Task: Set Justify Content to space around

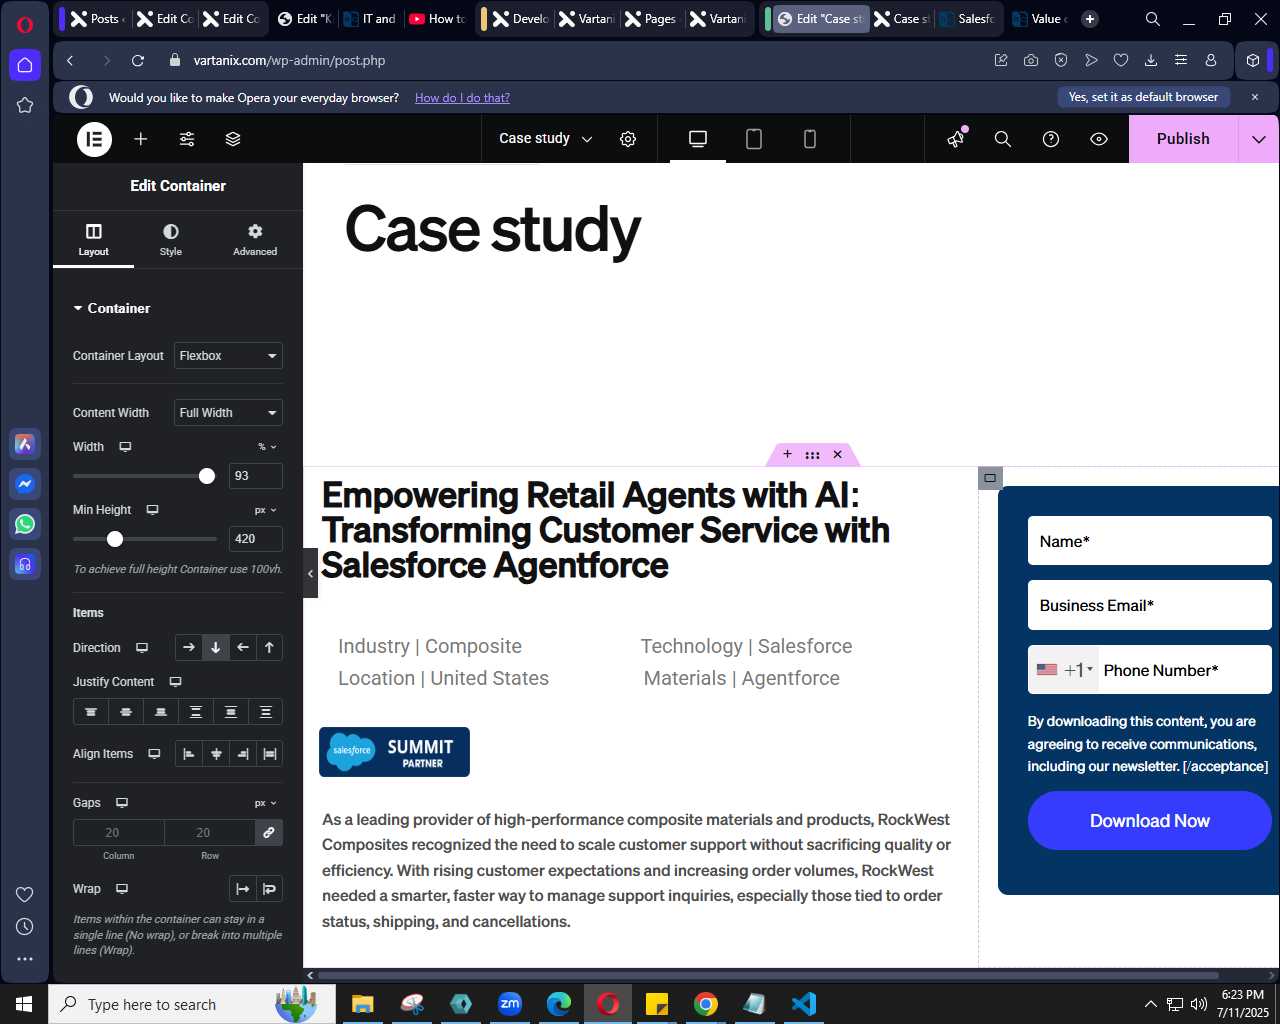Action: click(x=231, y=712)
